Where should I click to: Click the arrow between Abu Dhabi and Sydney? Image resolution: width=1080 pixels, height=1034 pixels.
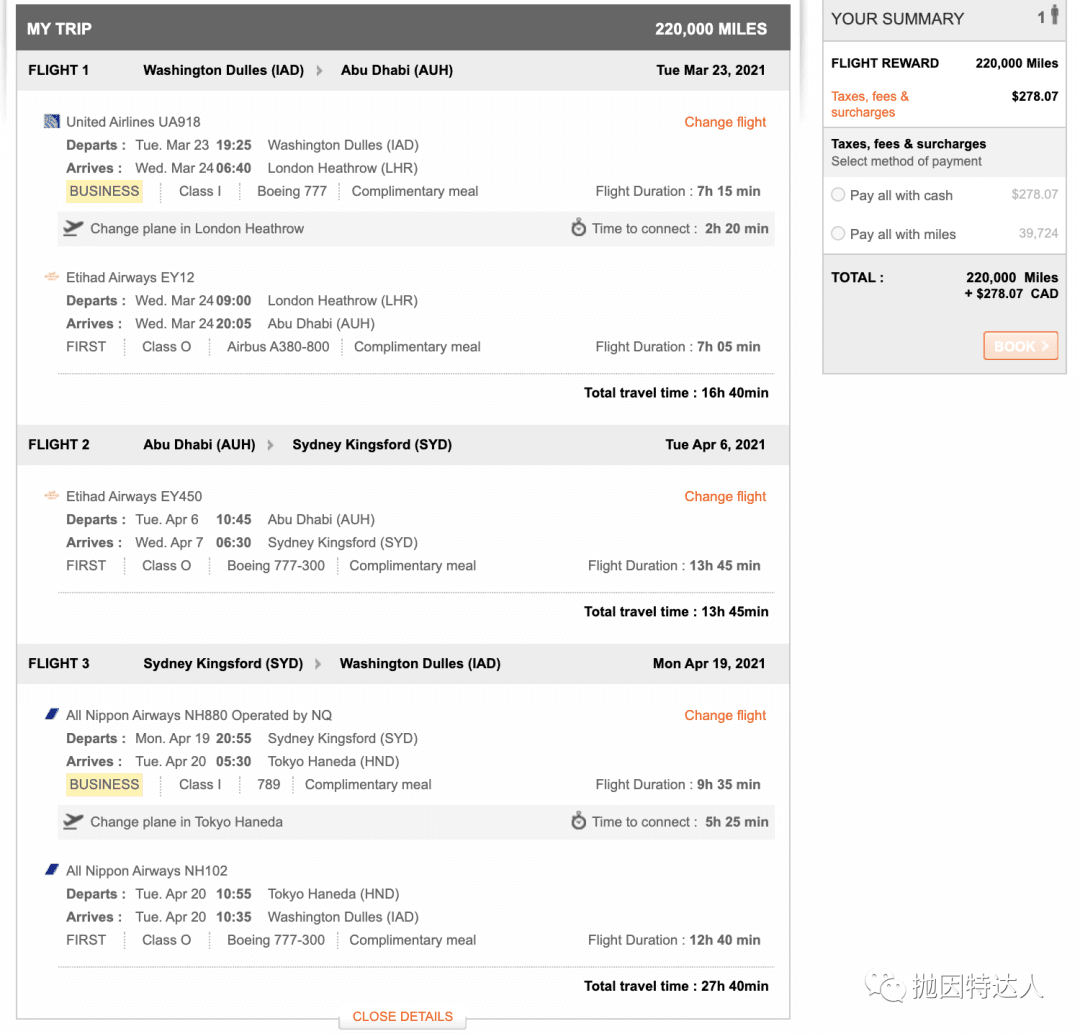(271, 445)
